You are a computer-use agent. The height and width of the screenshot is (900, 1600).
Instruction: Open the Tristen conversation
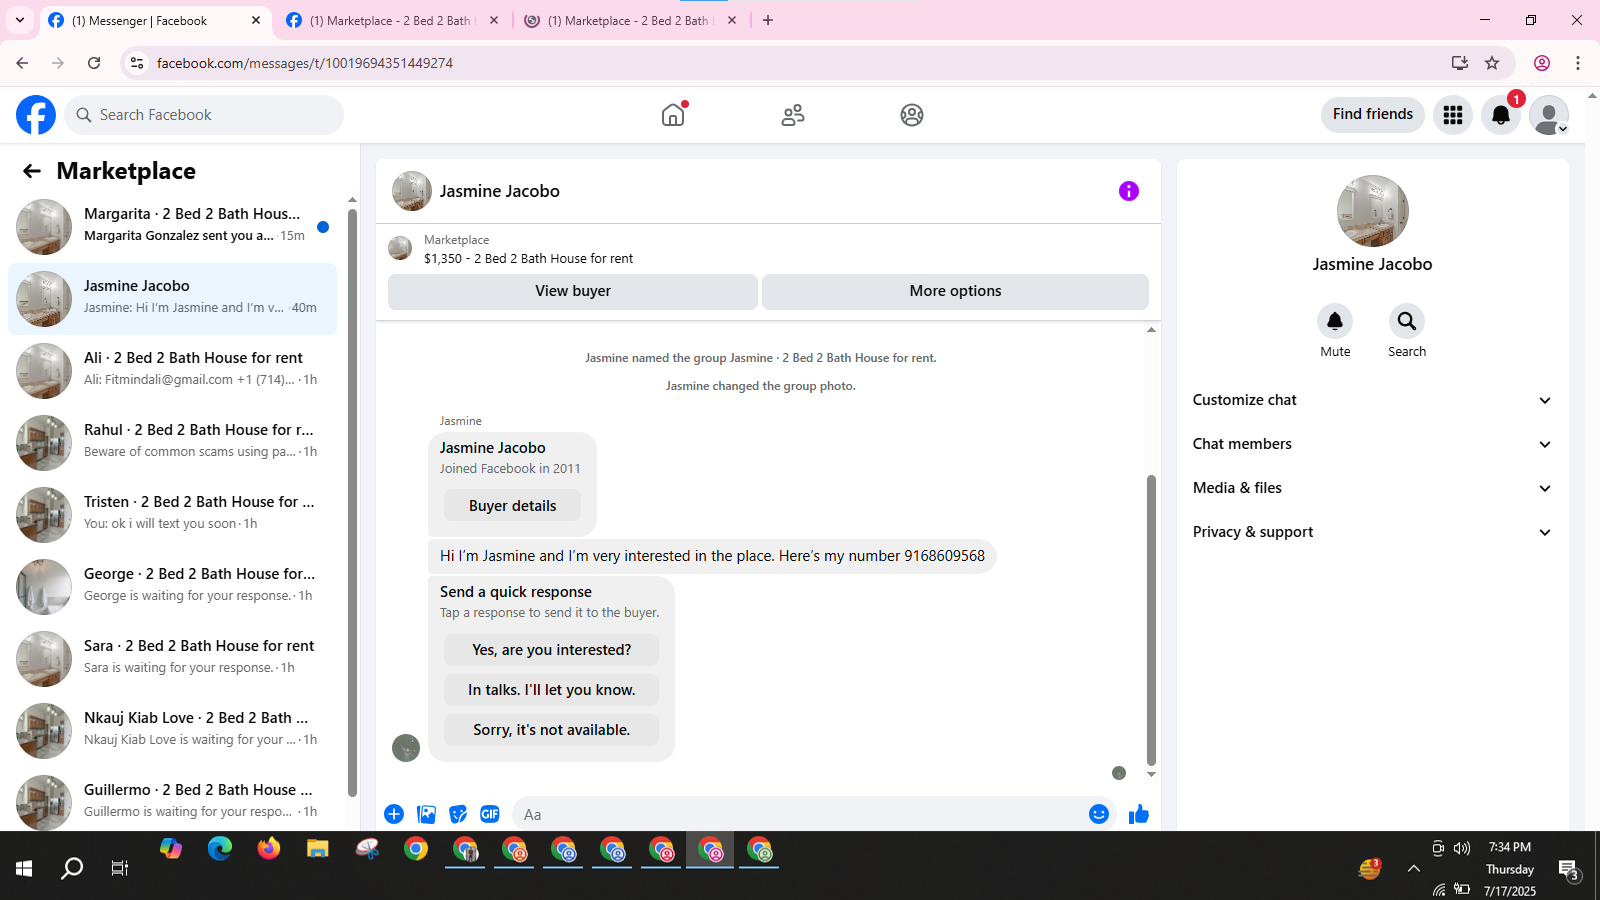coord(172,515)
